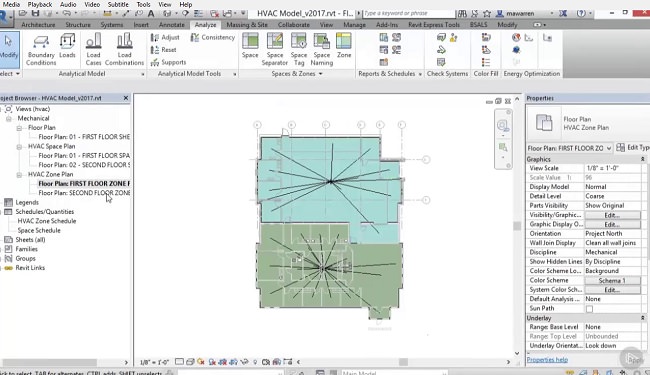Open the Manage ribbon tab

coord(354,25)
